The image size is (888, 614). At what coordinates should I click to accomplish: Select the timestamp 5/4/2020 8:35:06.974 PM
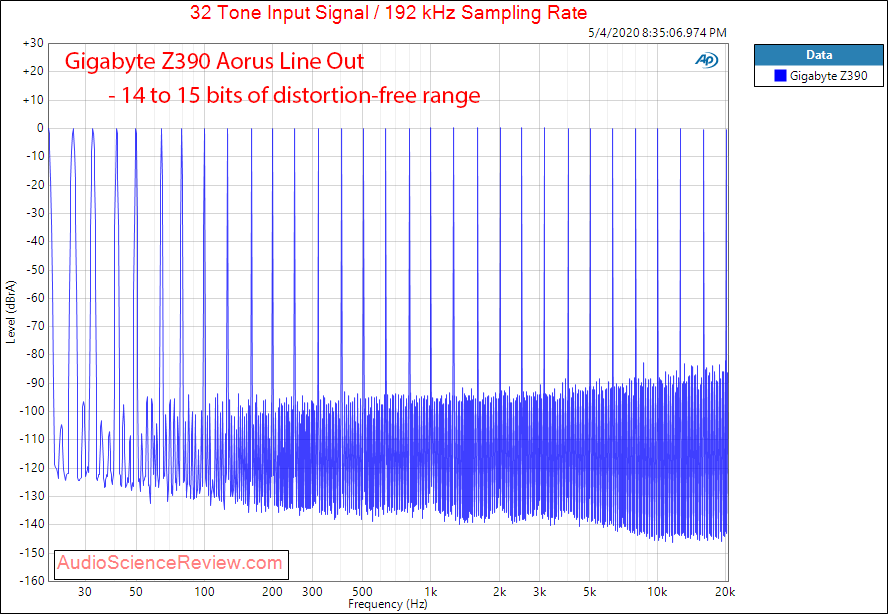click(658, 33)
